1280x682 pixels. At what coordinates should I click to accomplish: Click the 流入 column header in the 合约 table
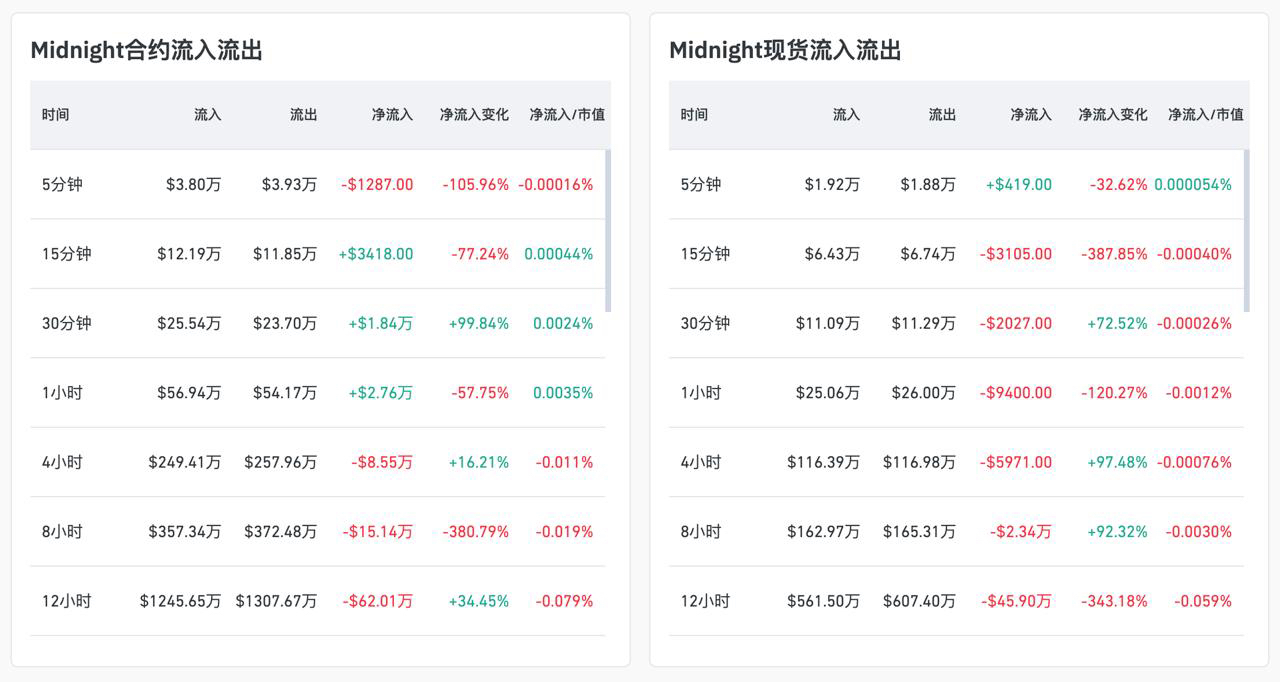207,115
